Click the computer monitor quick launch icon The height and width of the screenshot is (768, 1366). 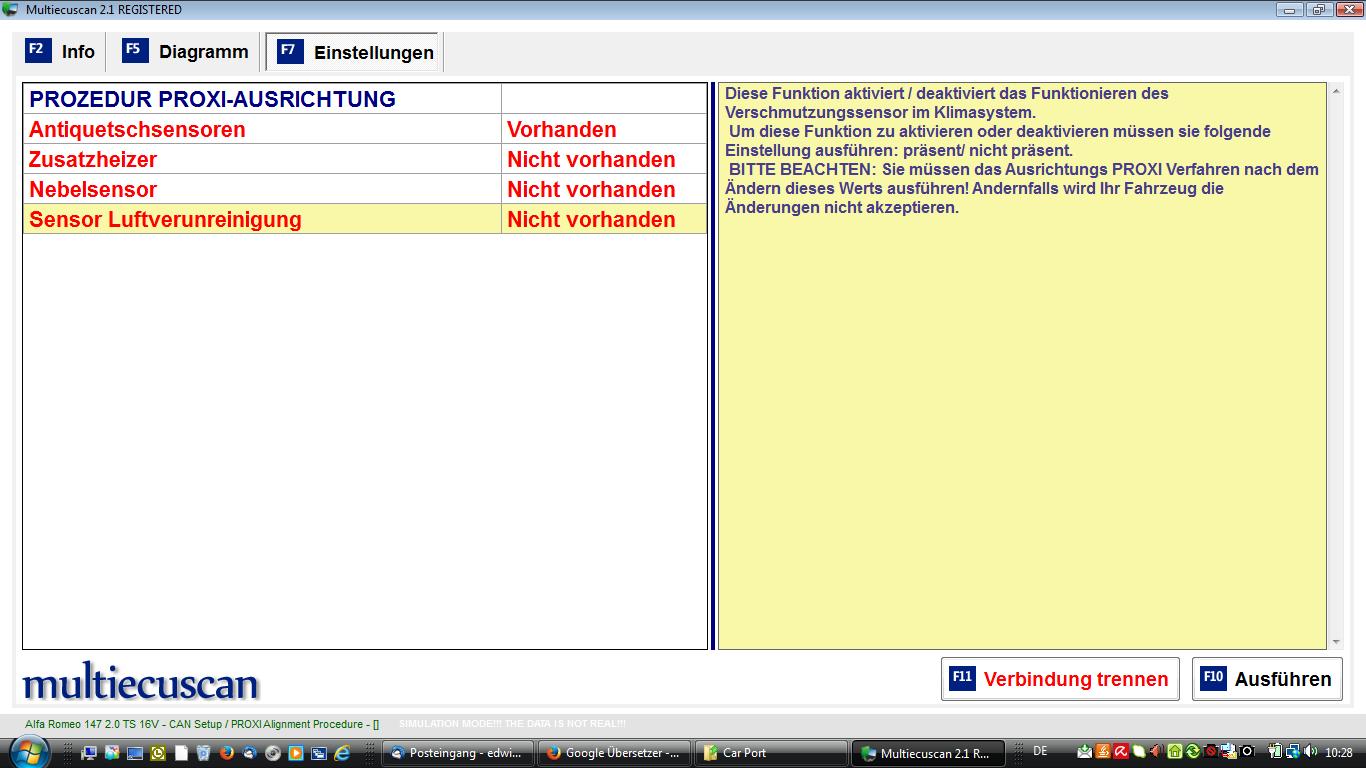(x=89, y=753)
